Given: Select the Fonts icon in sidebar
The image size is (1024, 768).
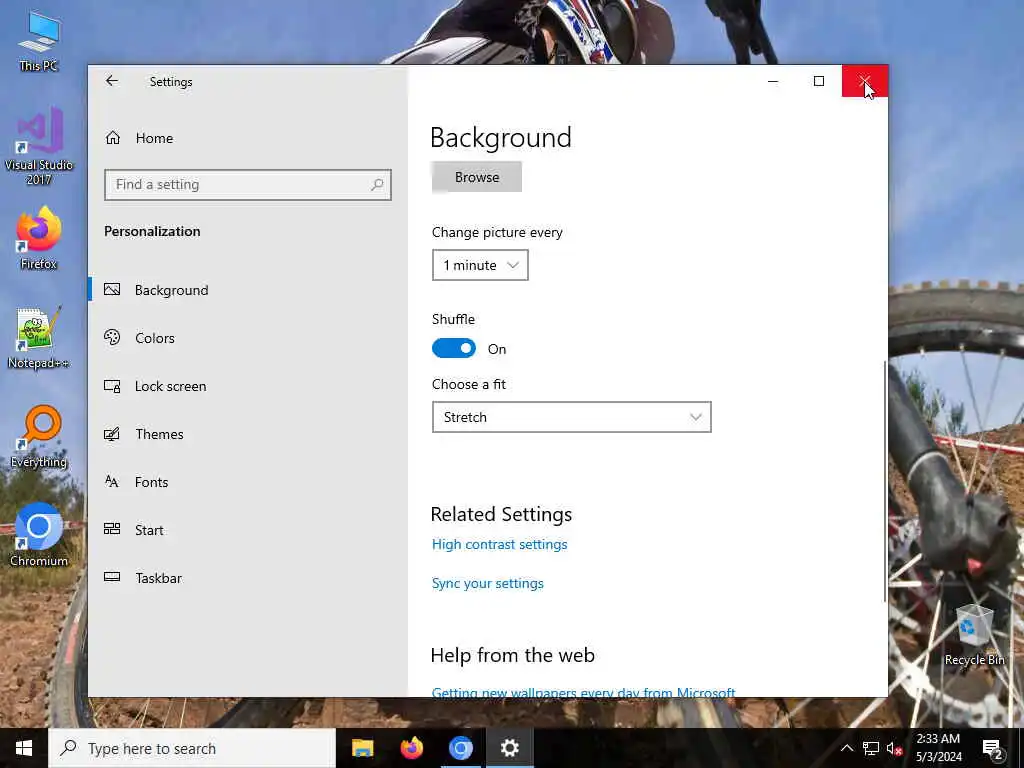Looking at the screenshot, I should [112, 482].
